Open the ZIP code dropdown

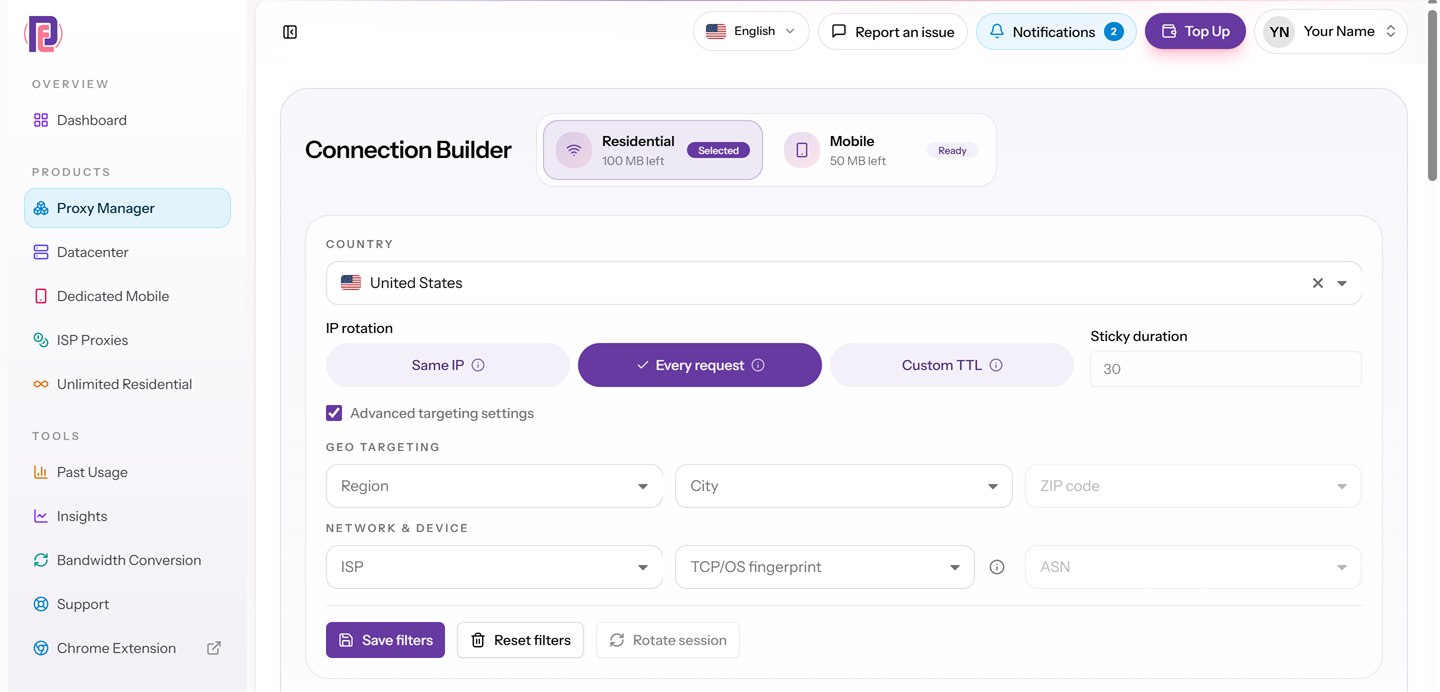click(1193, 486)
